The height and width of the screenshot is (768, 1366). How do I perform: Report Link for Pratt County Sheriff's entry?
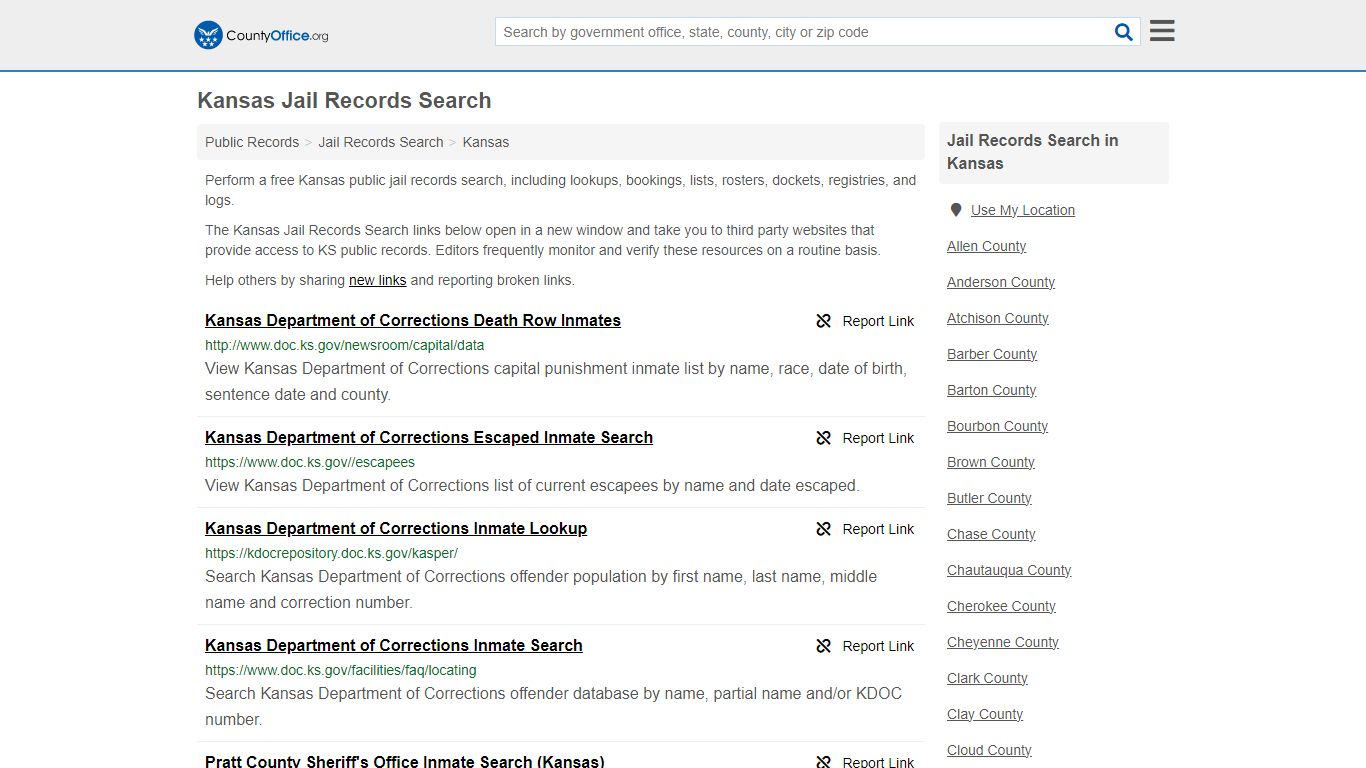pyautogui.click(x=878, y=761)
